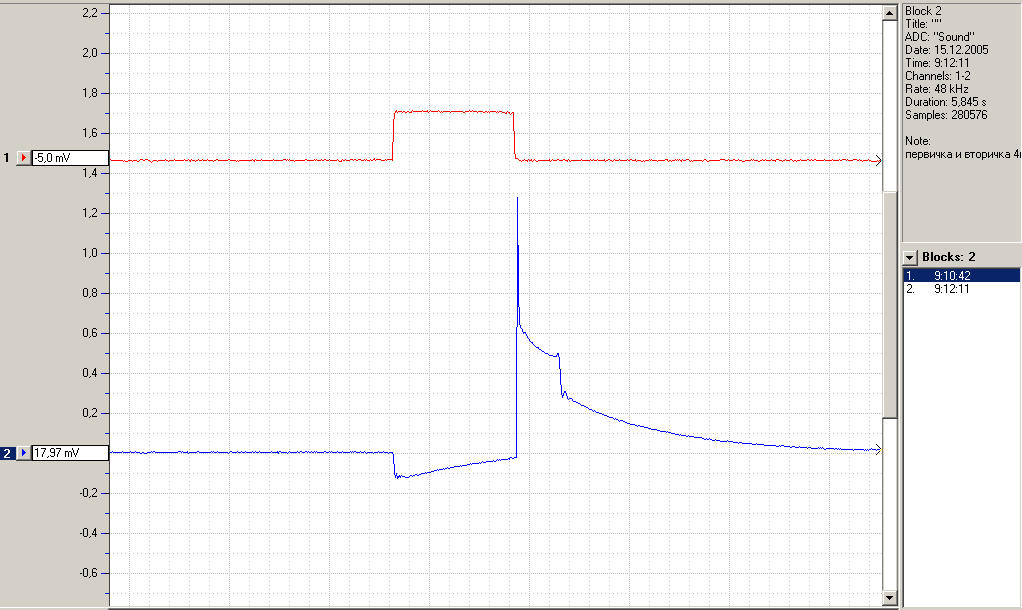Click the Title: "" info line
The image size is (1022, 610).
point(923,24)
